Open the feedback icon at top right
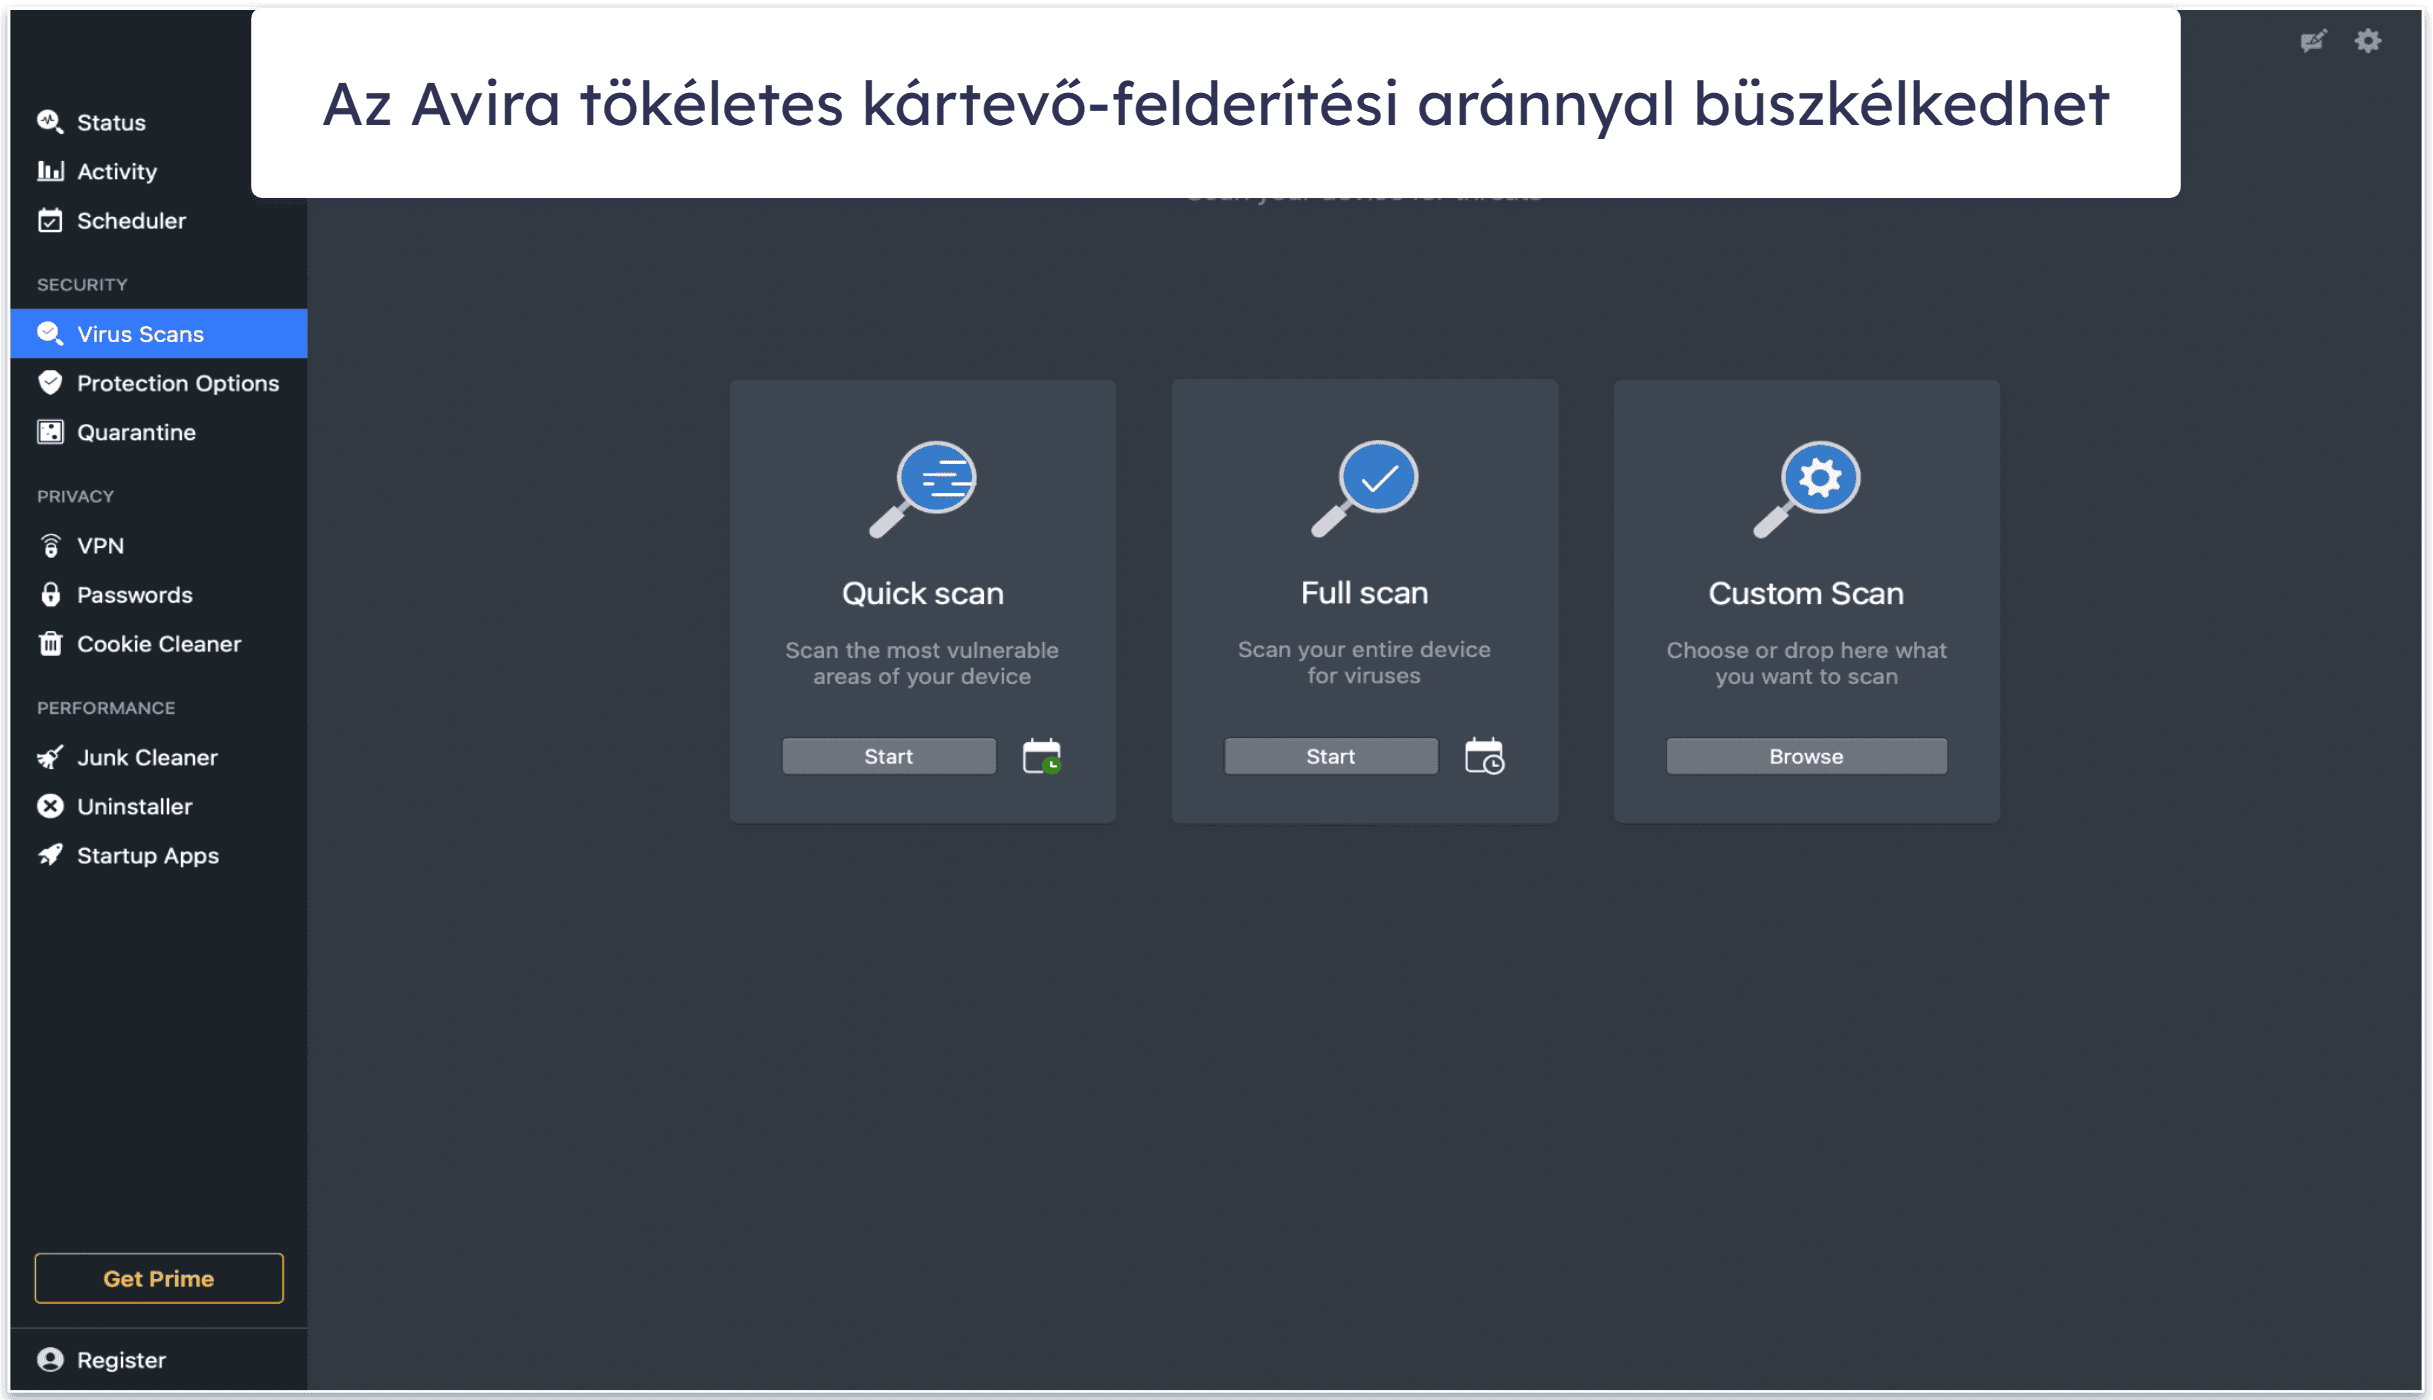 (2313, 41)
